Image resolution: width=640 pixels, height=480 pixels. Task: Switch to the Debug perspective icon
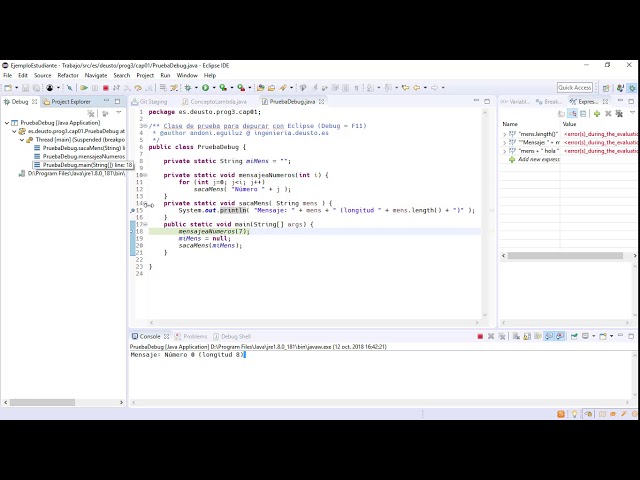(x=632, y=88)
